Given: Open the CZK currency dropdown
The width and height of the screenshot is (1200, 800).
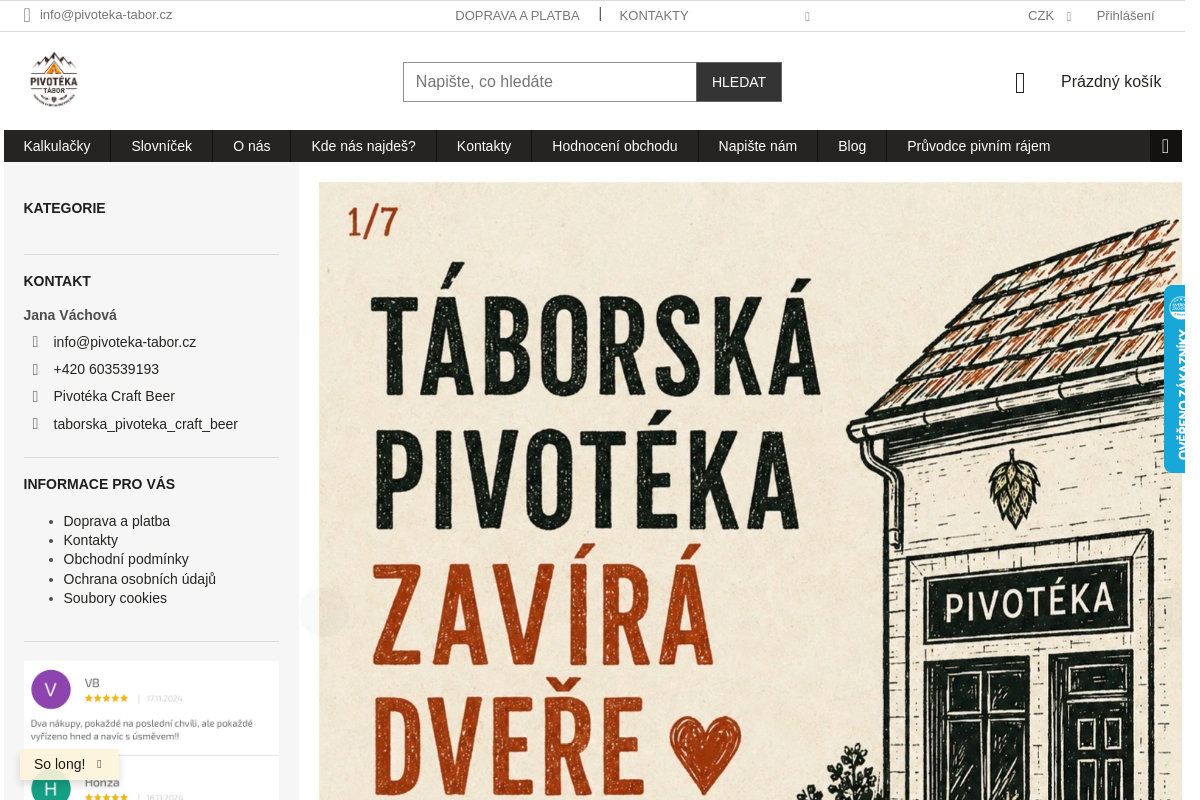Looking at the screenshot, I should (1049, 16).
